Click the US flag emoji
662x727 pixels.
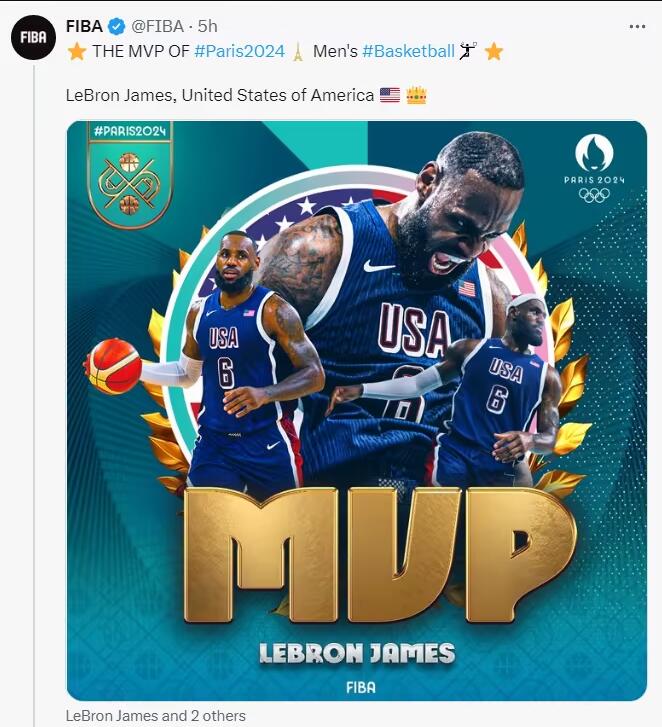pos(390,95)
